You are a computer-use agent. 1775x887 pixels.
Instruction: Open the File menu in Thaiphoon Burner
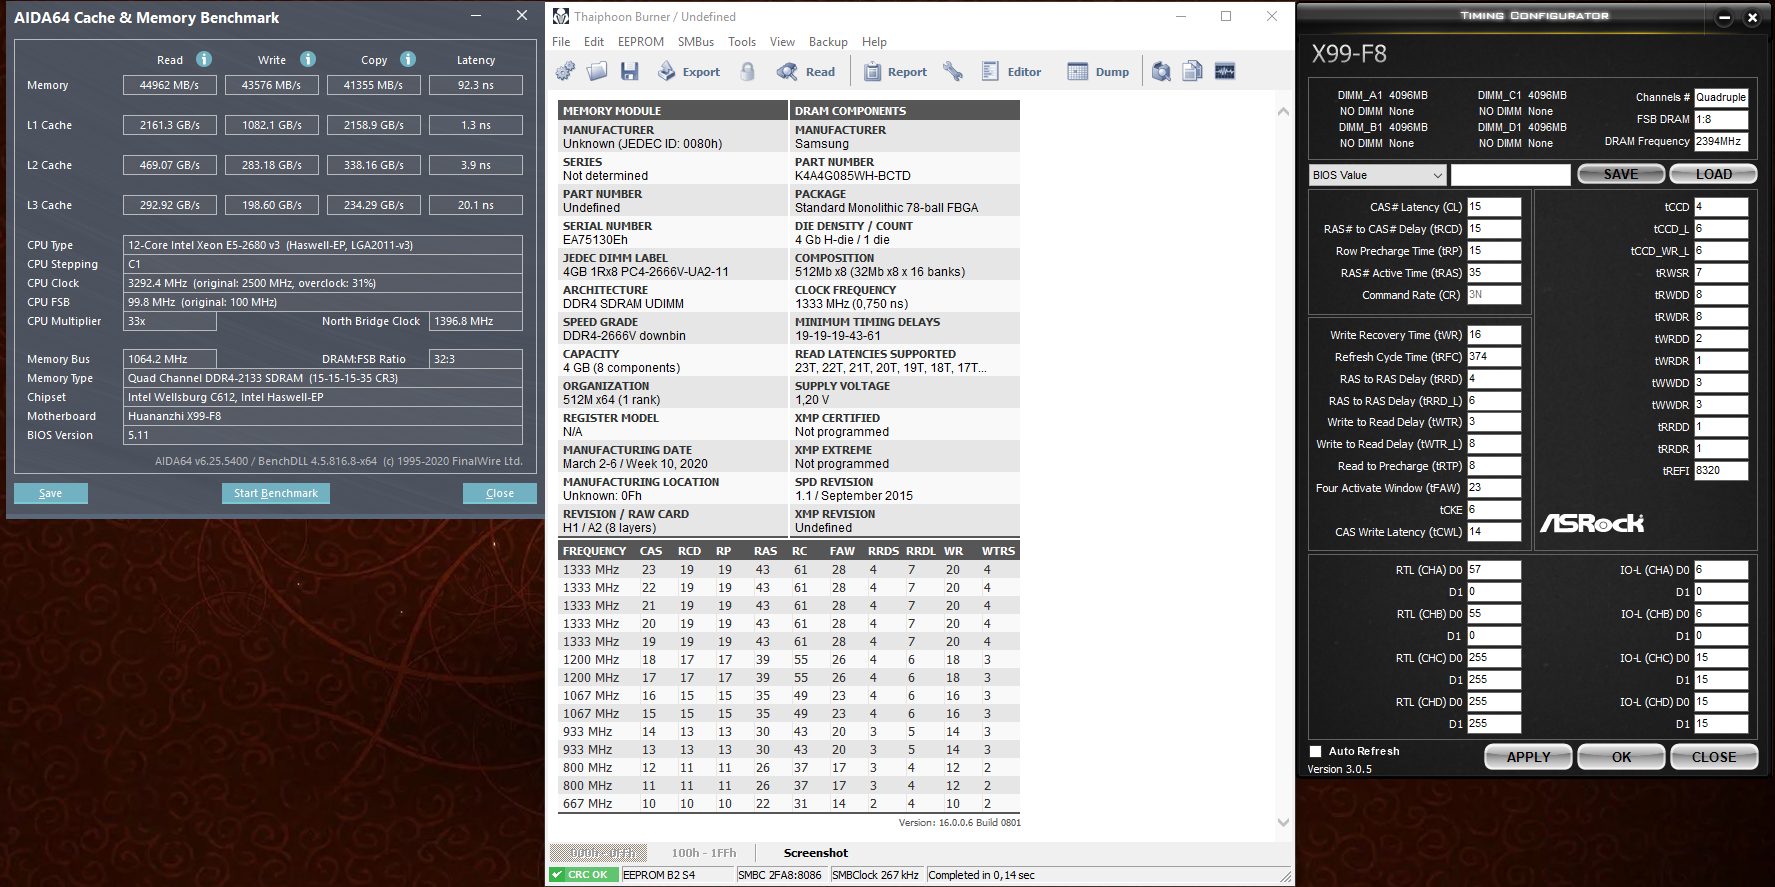(561, 42)
